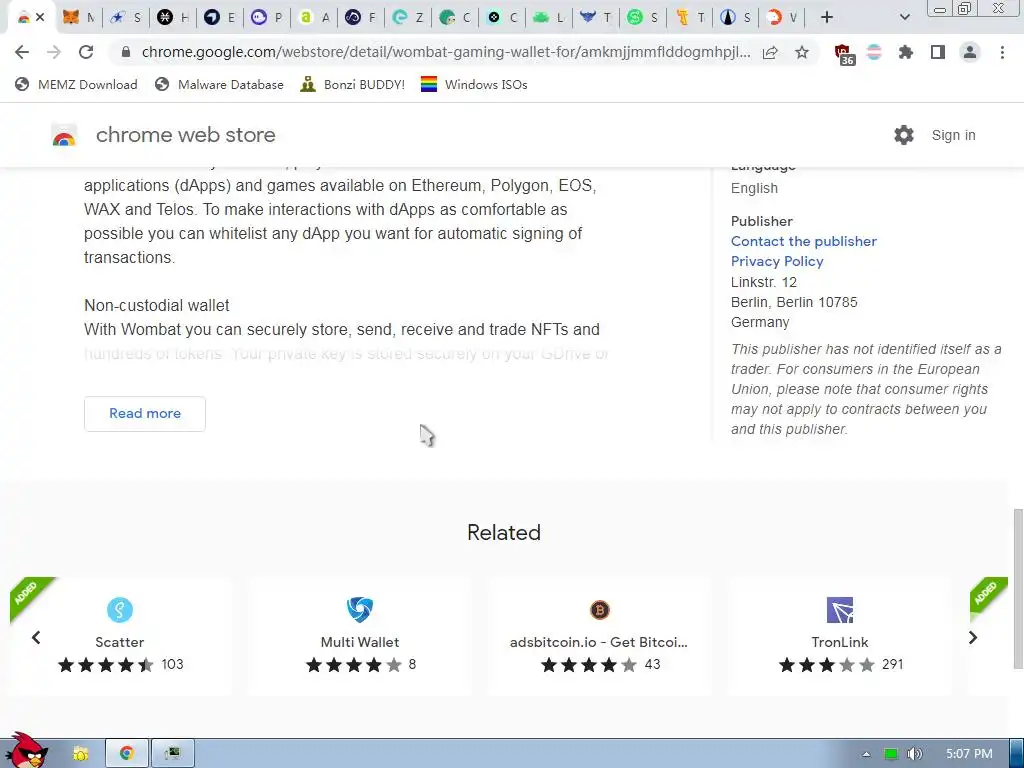Click the Scatter extension icon
The height and width of the screenshot is (768, 1024).
(120, 610)
